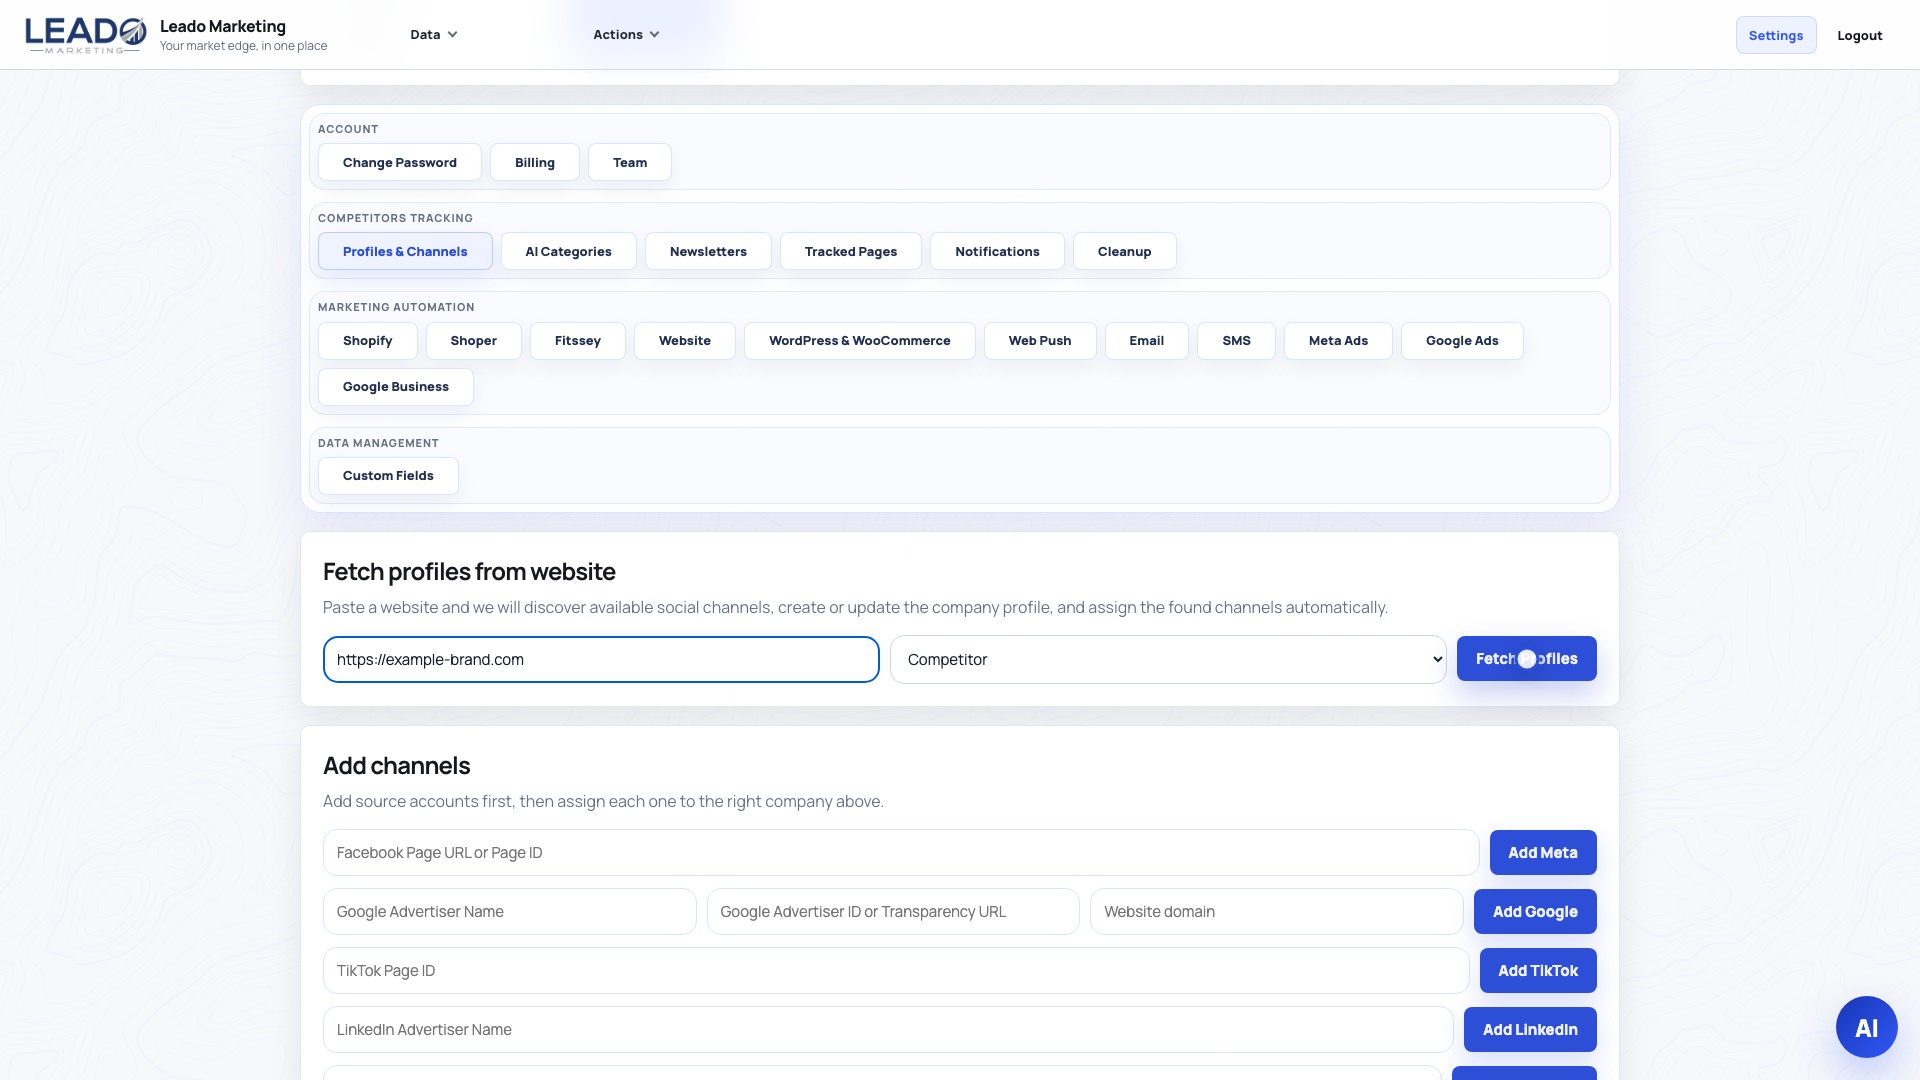Open the Change Password tab

pyautogui.click(x=400, y=163)
